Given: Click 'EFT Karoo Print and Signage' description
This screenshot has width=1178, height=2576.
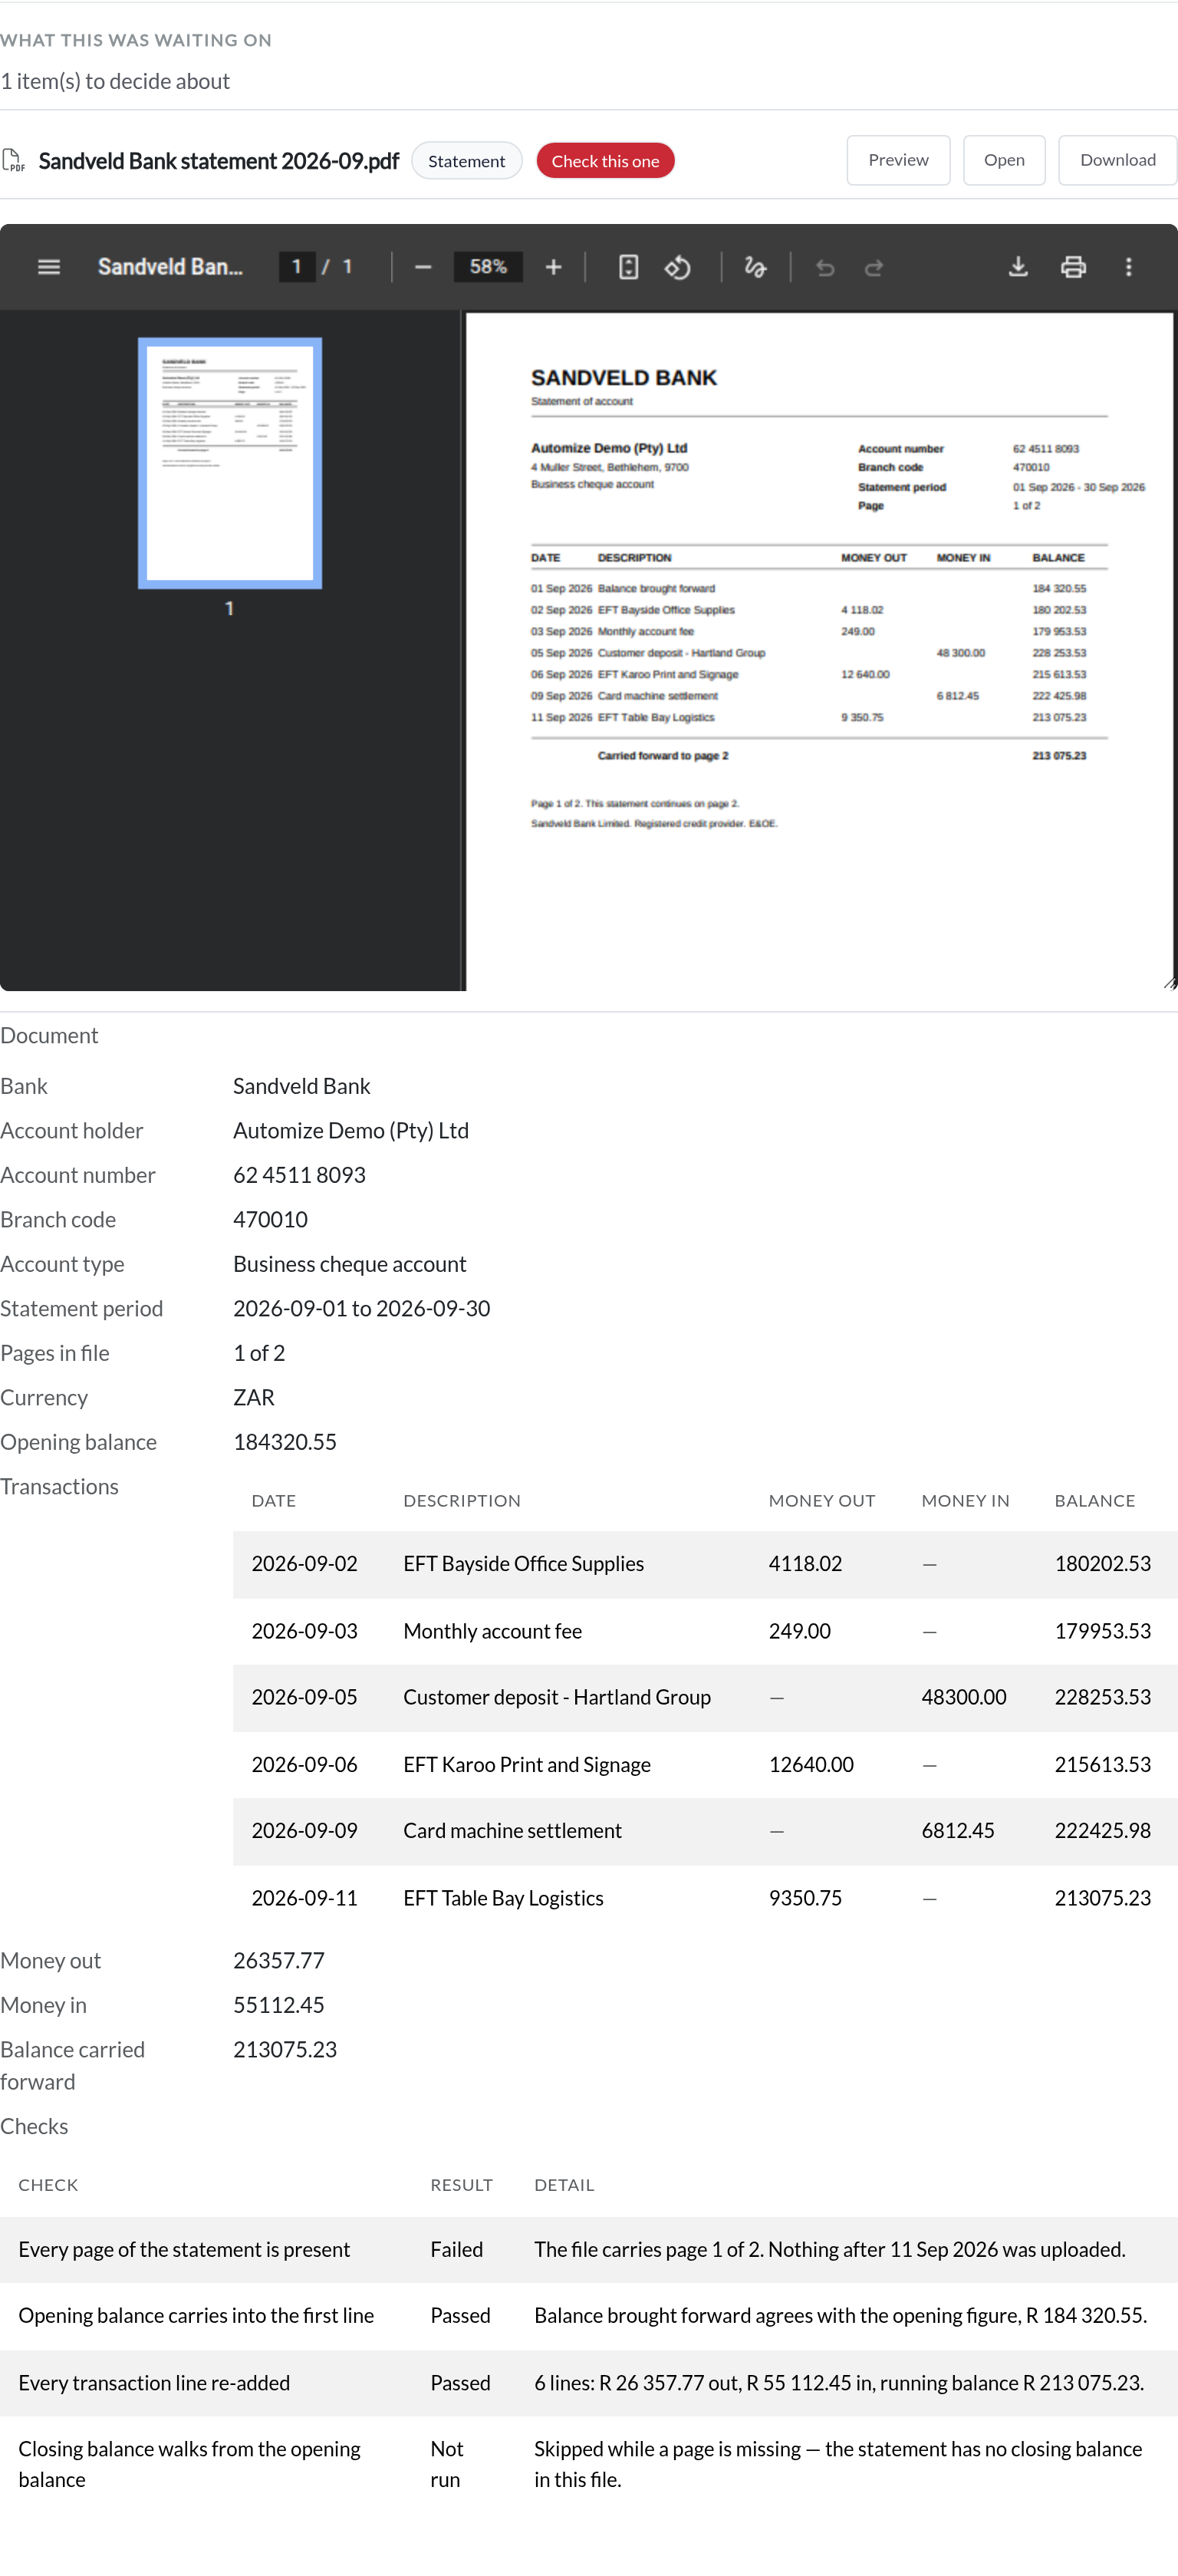Looking at the screenshot, I should [x=527, y=1765].
